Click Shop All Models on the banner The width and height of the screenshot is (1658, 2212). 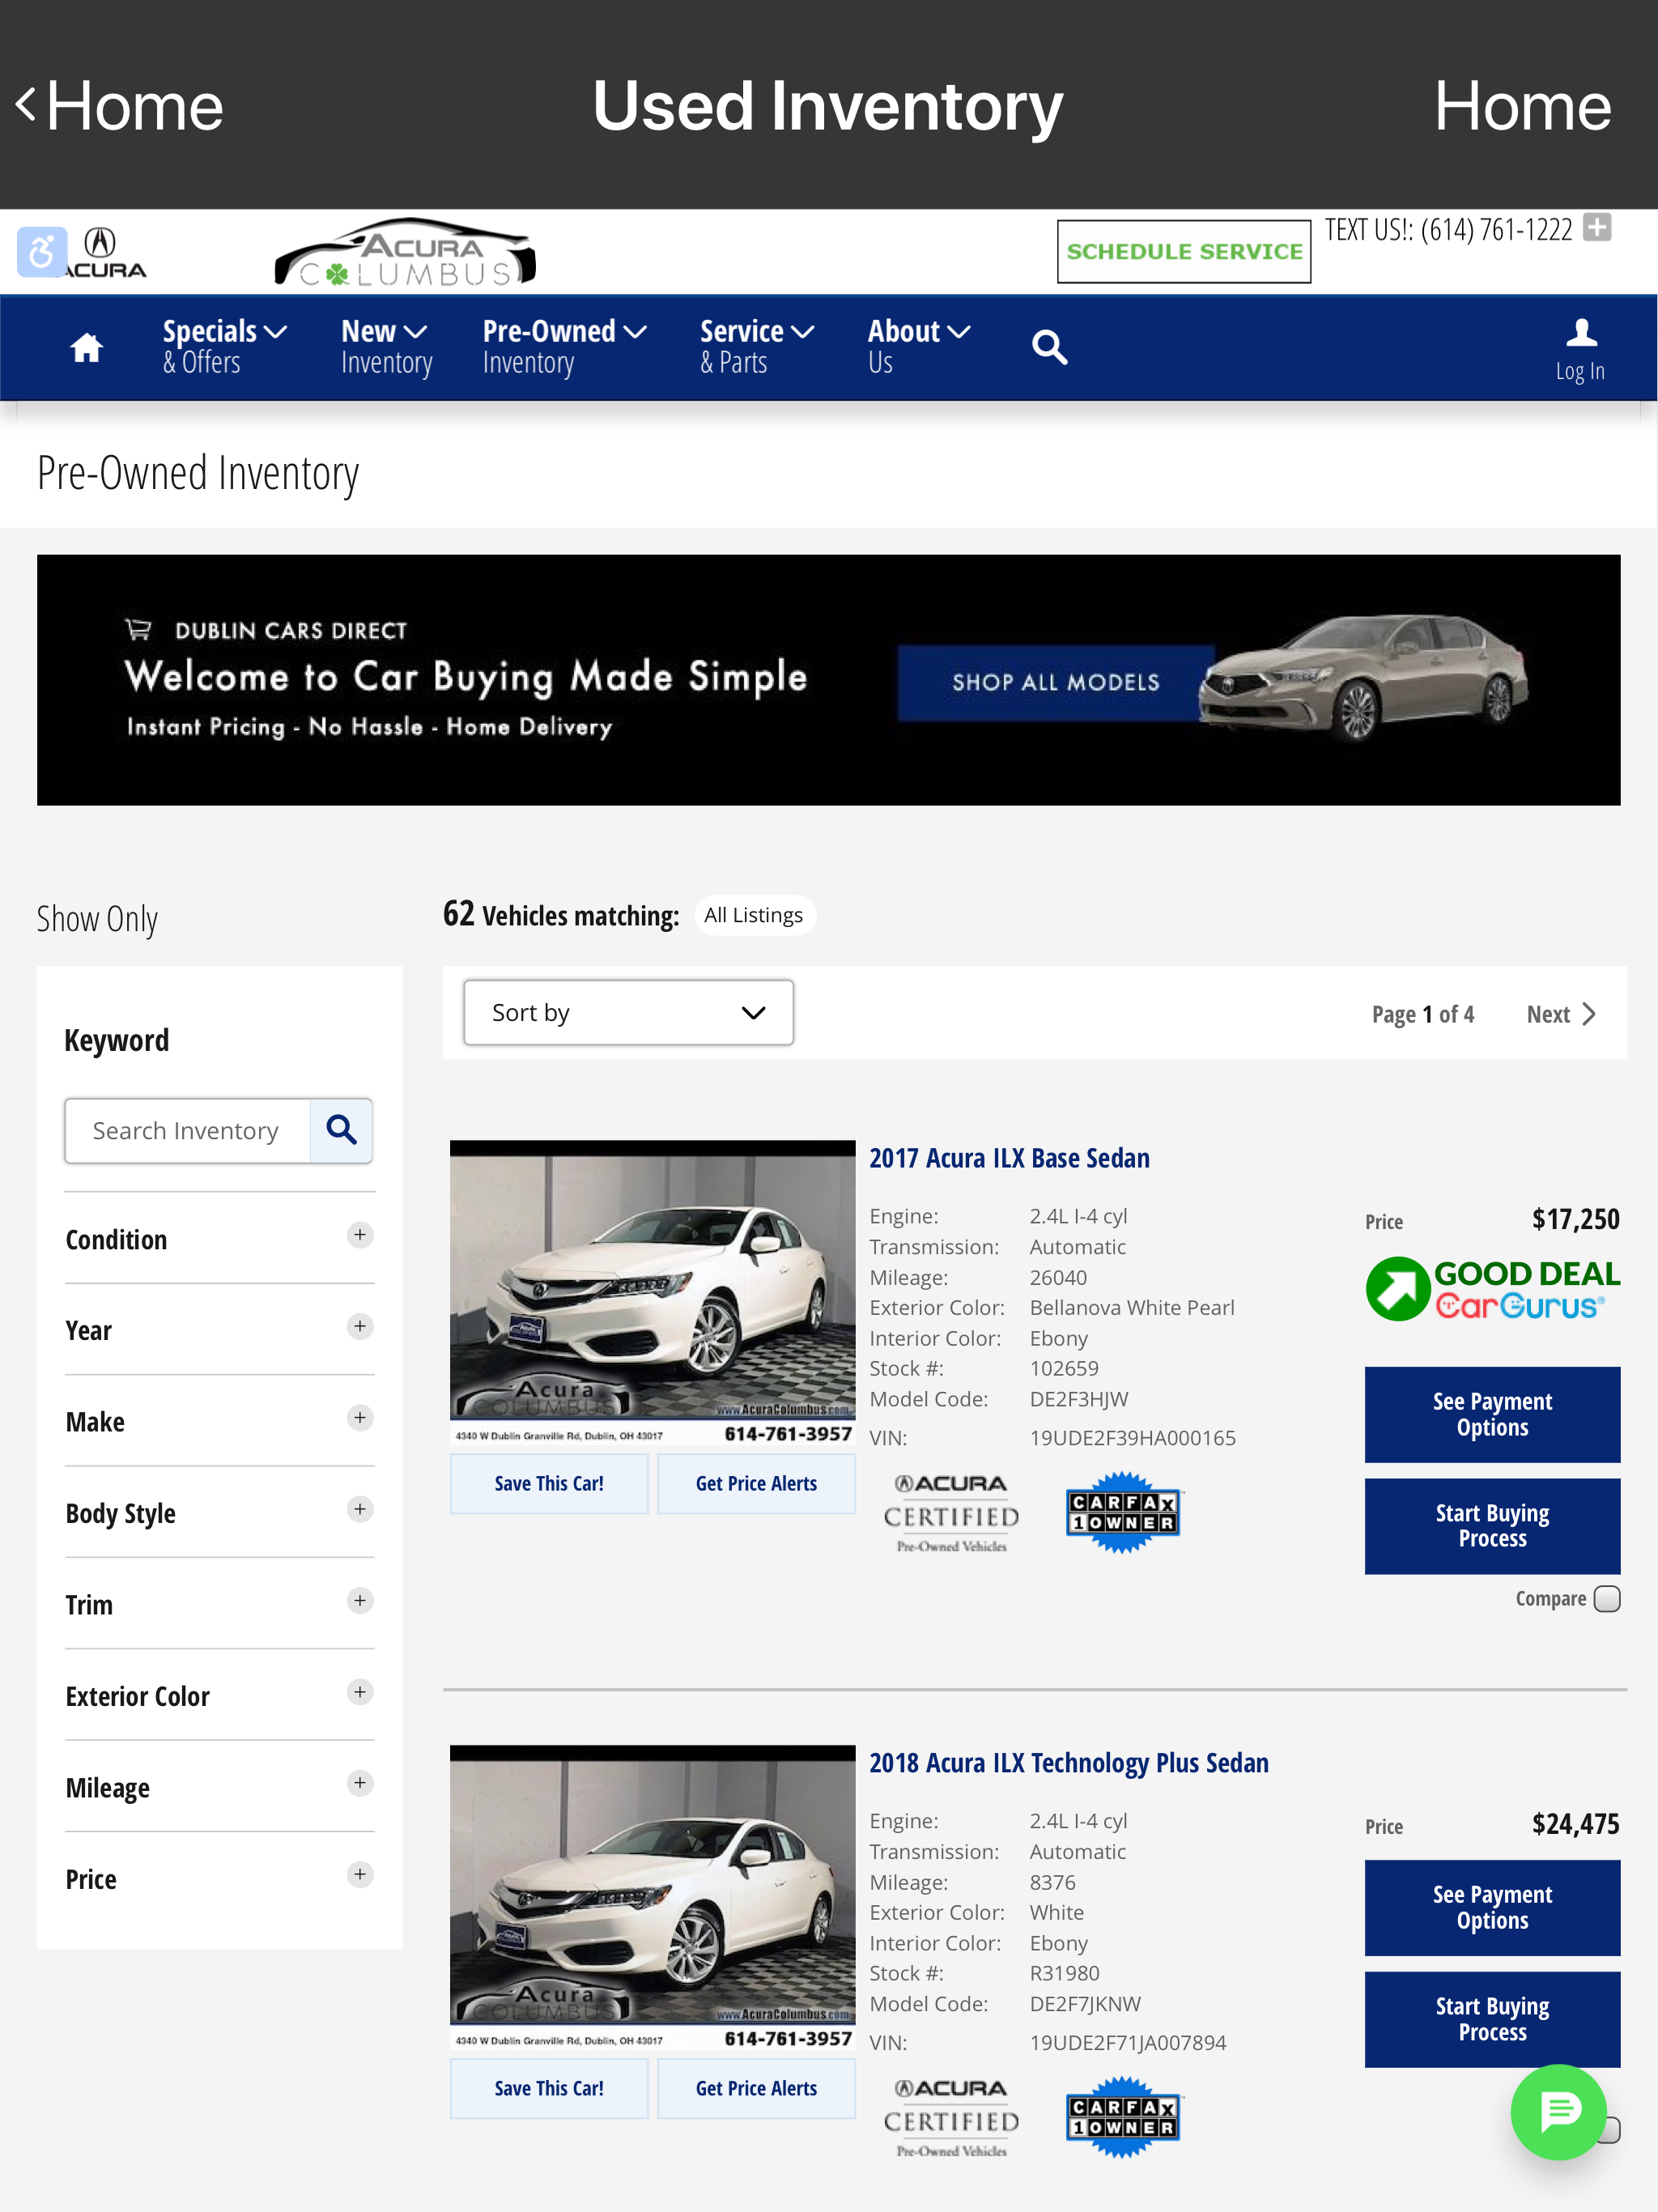coord(1055,682)
